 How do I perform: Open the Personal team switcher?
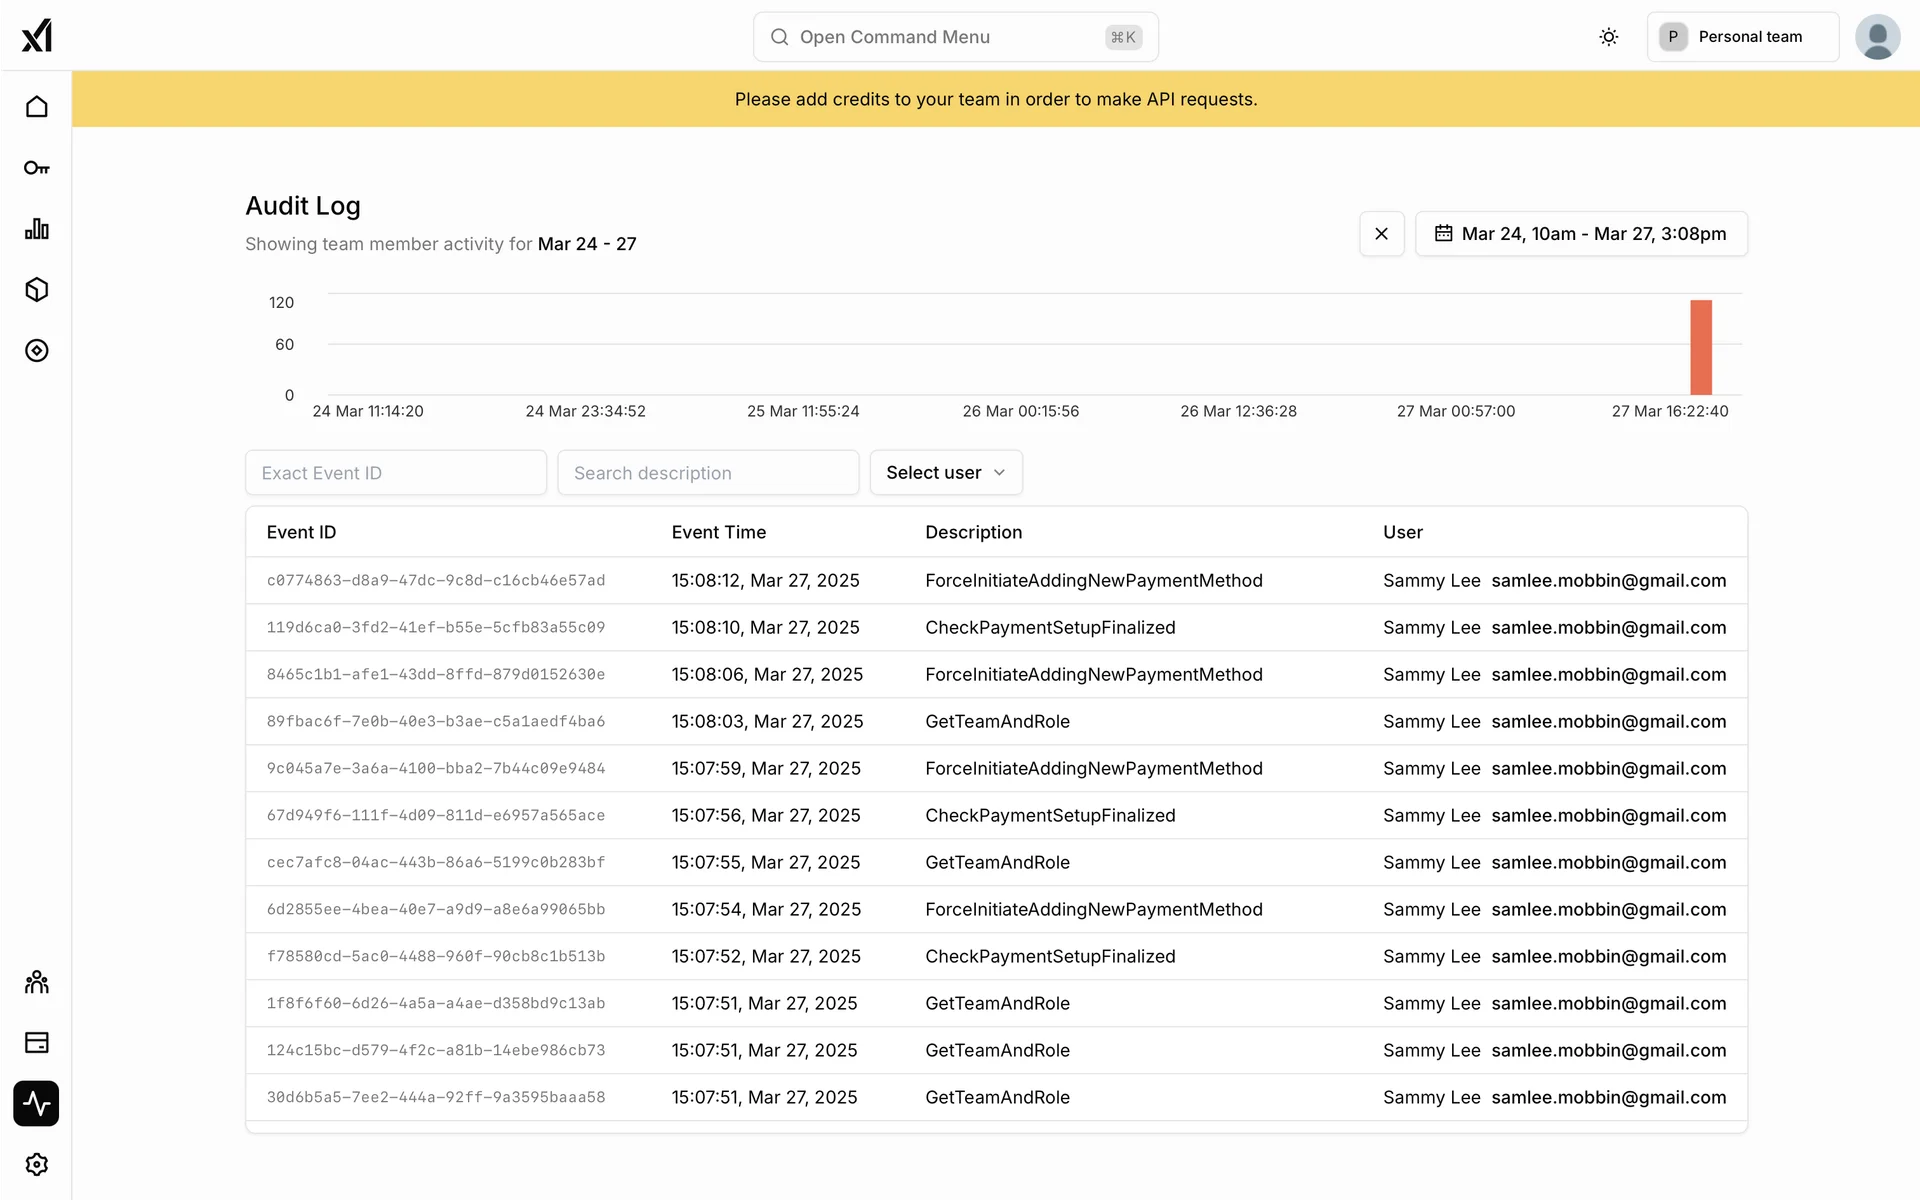(1742, 37)
